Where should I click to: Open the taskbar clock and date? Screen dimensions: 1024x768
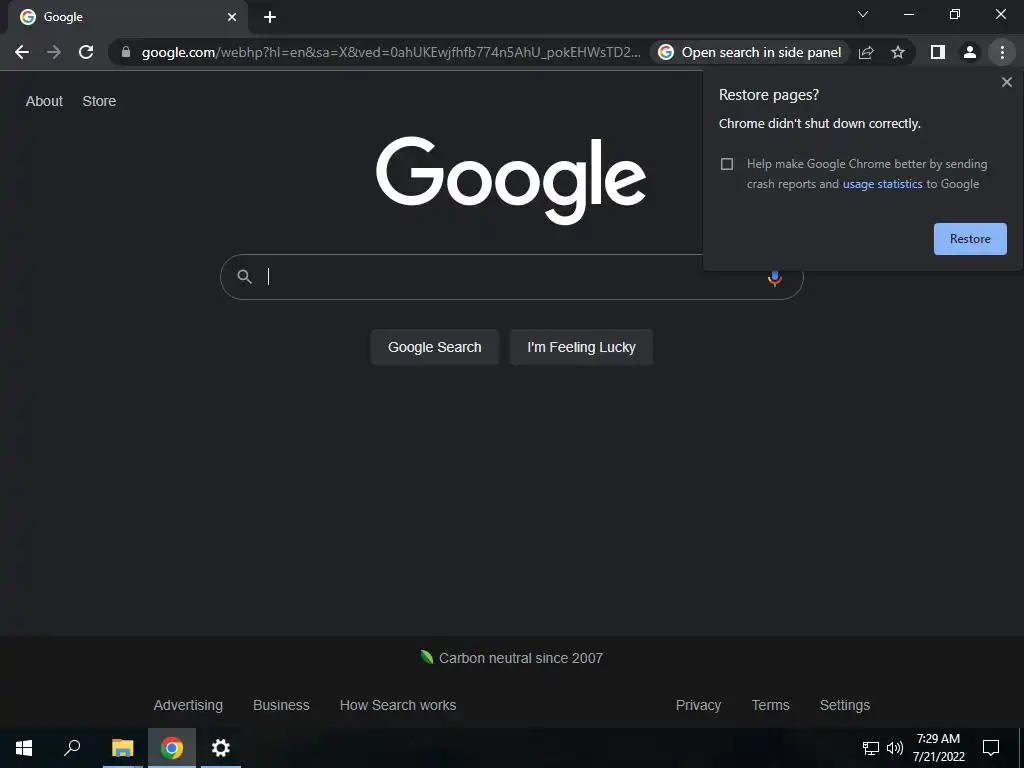938,748
